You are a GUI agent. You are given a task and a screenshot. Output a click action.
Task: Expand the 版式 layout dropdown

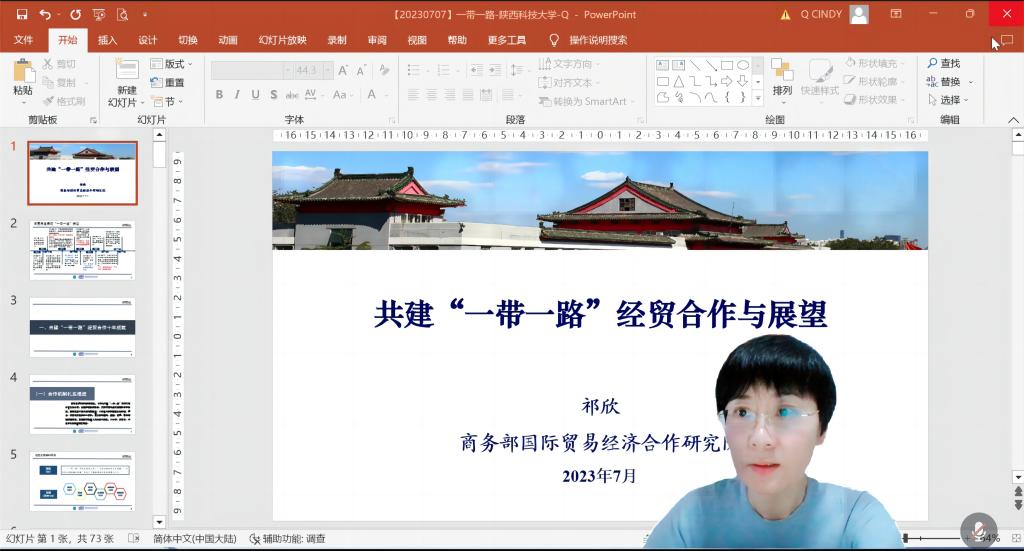[171, 64]
